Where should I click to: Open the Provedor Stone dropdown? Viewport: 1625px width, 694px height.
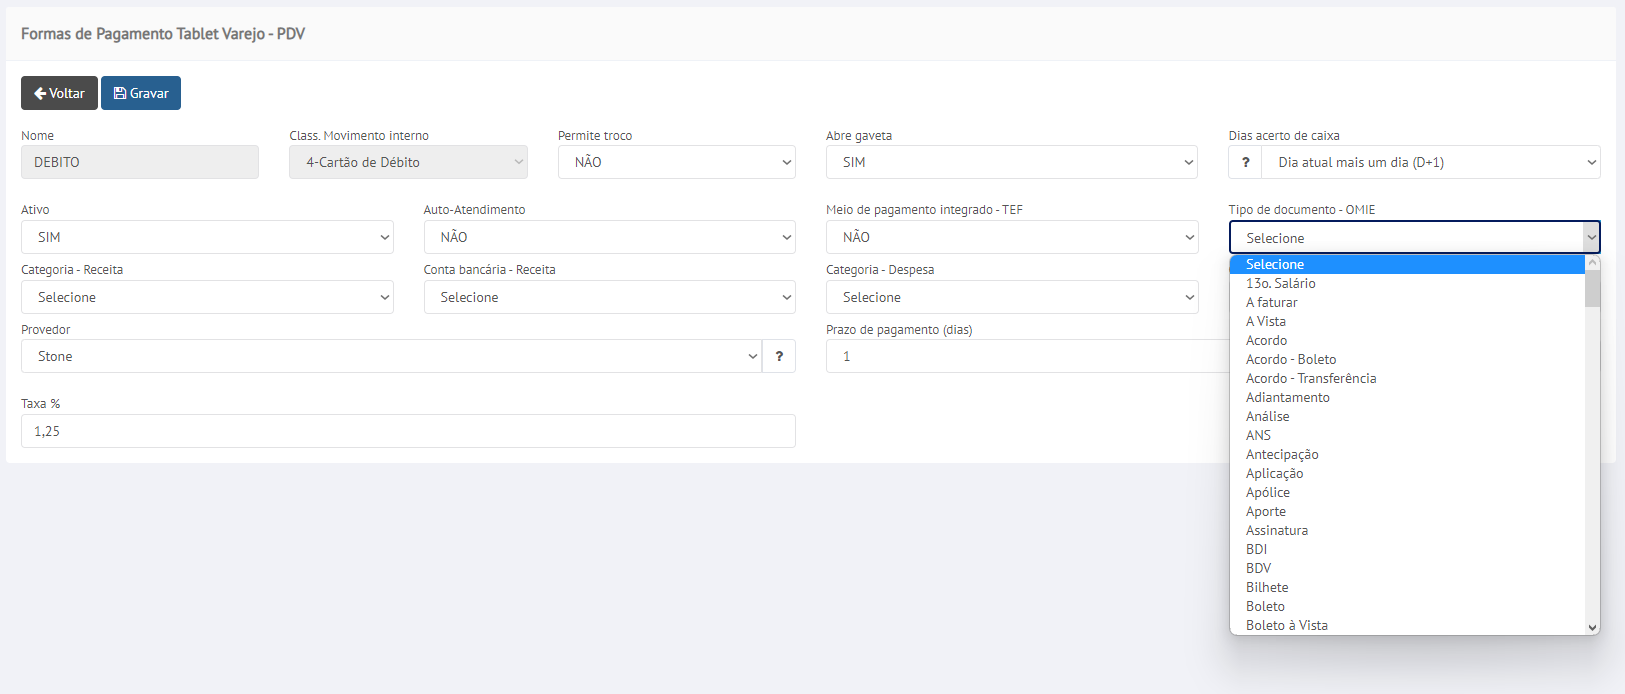pyautogui.click(x=391, y=356)
